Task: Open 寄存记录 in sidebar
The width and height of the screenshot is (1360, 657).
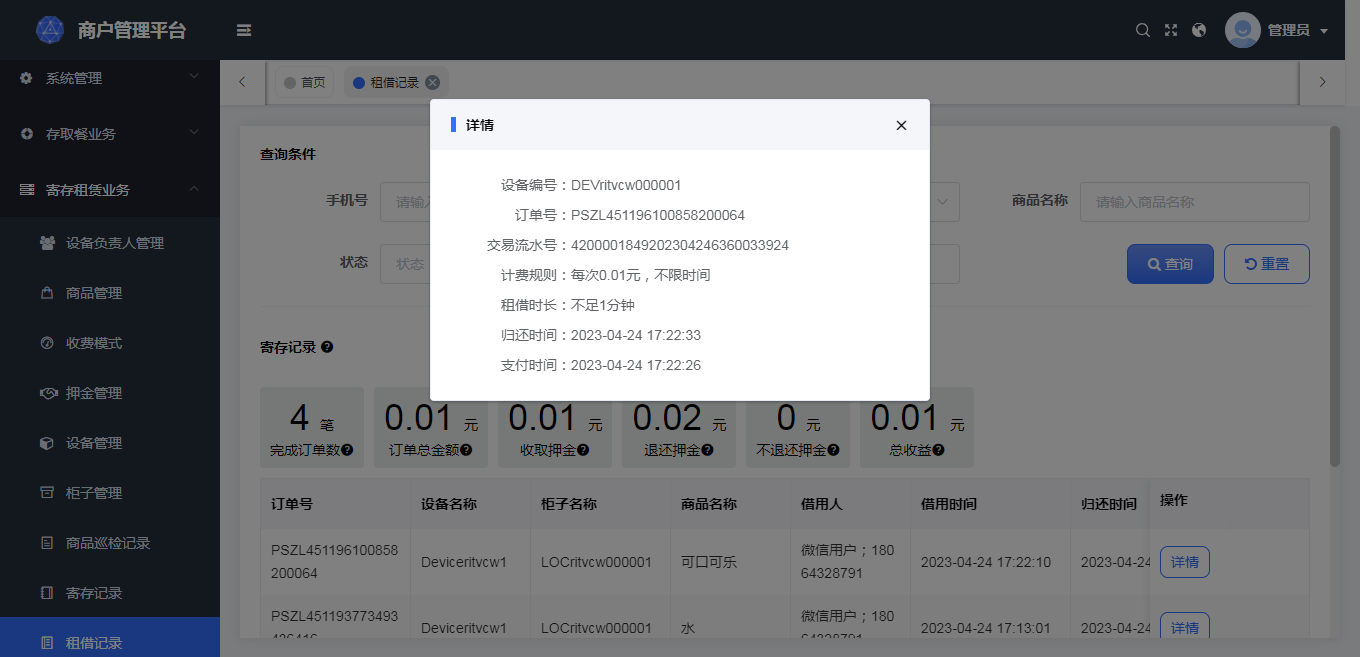Action: pyautogui.click(x=110, y=593)
